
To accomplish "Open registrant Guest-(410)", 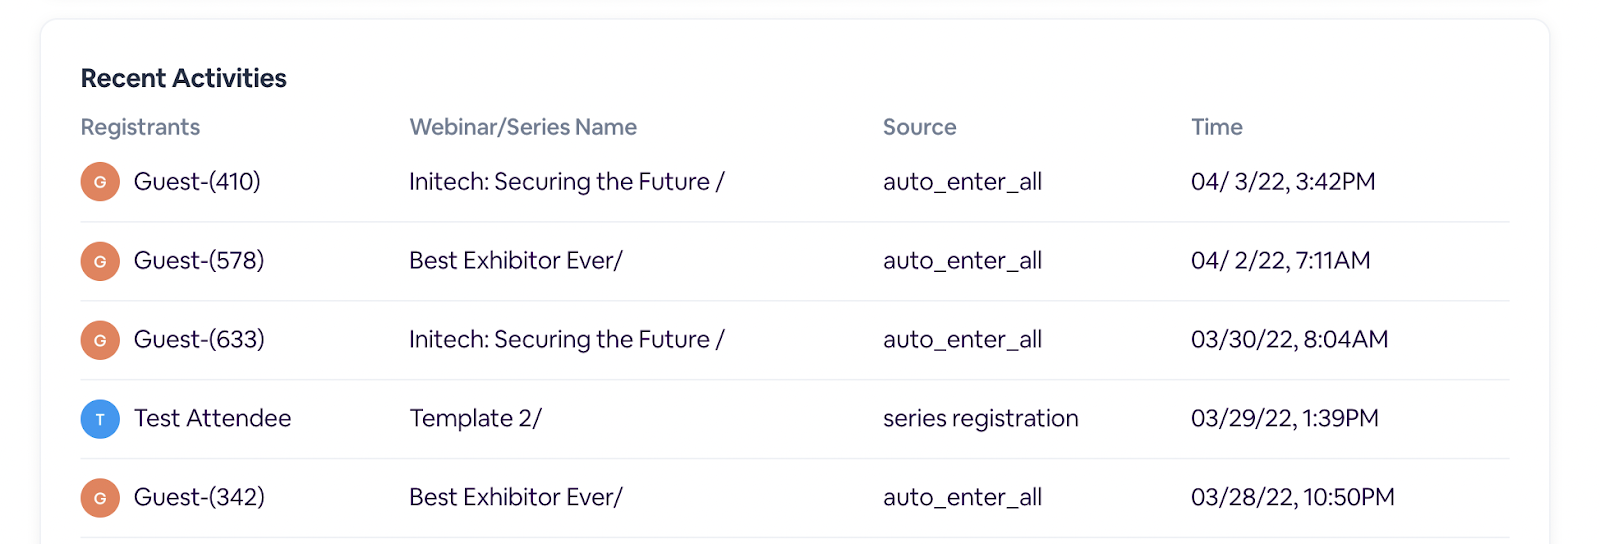I will pos(197,182).
